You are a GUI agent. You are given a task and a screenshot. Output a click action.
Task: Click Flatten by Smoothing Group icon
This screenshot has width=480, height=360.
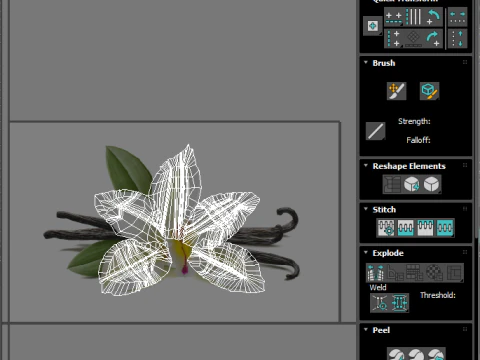(x=415, y=273)
